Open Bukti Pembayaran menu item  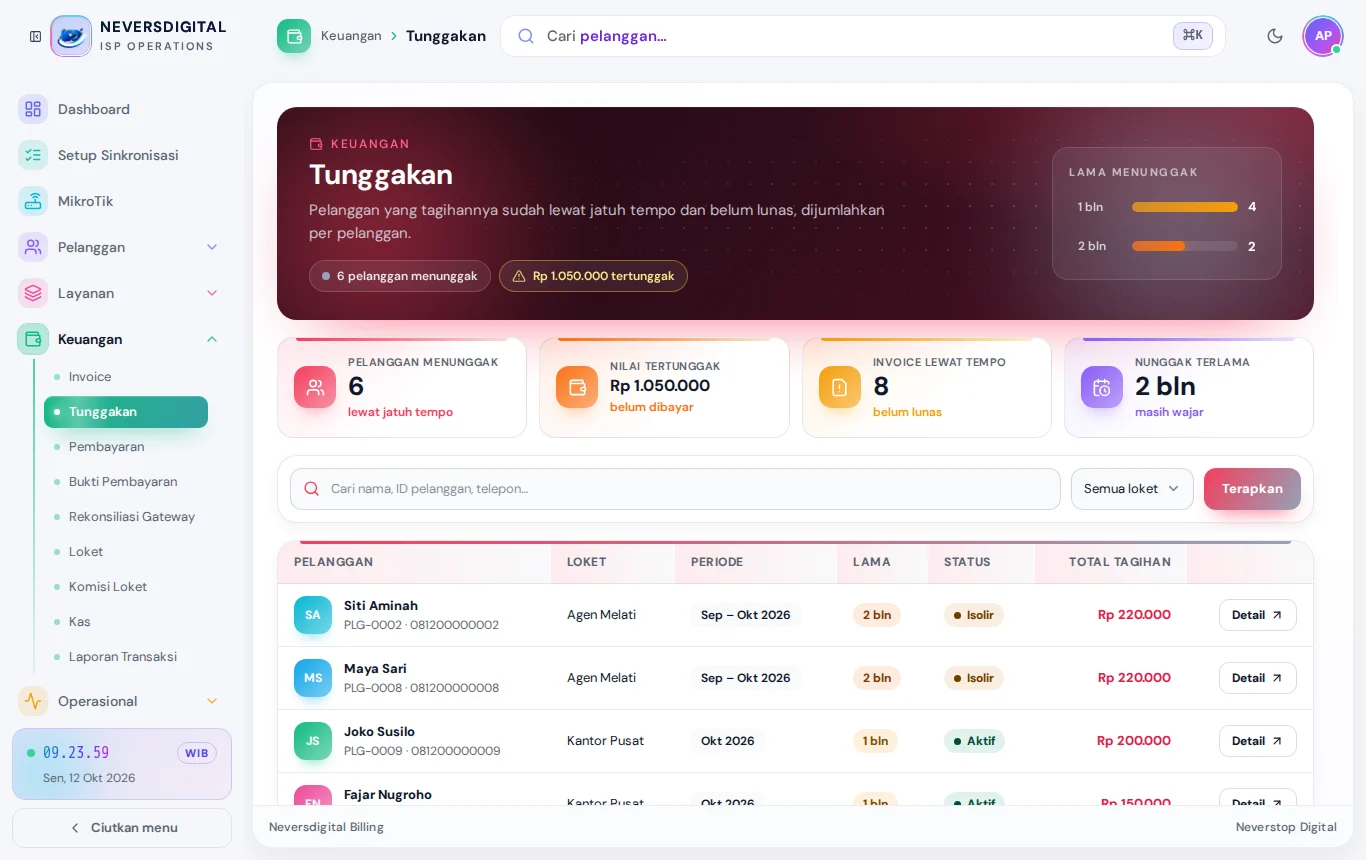[126, 482]
